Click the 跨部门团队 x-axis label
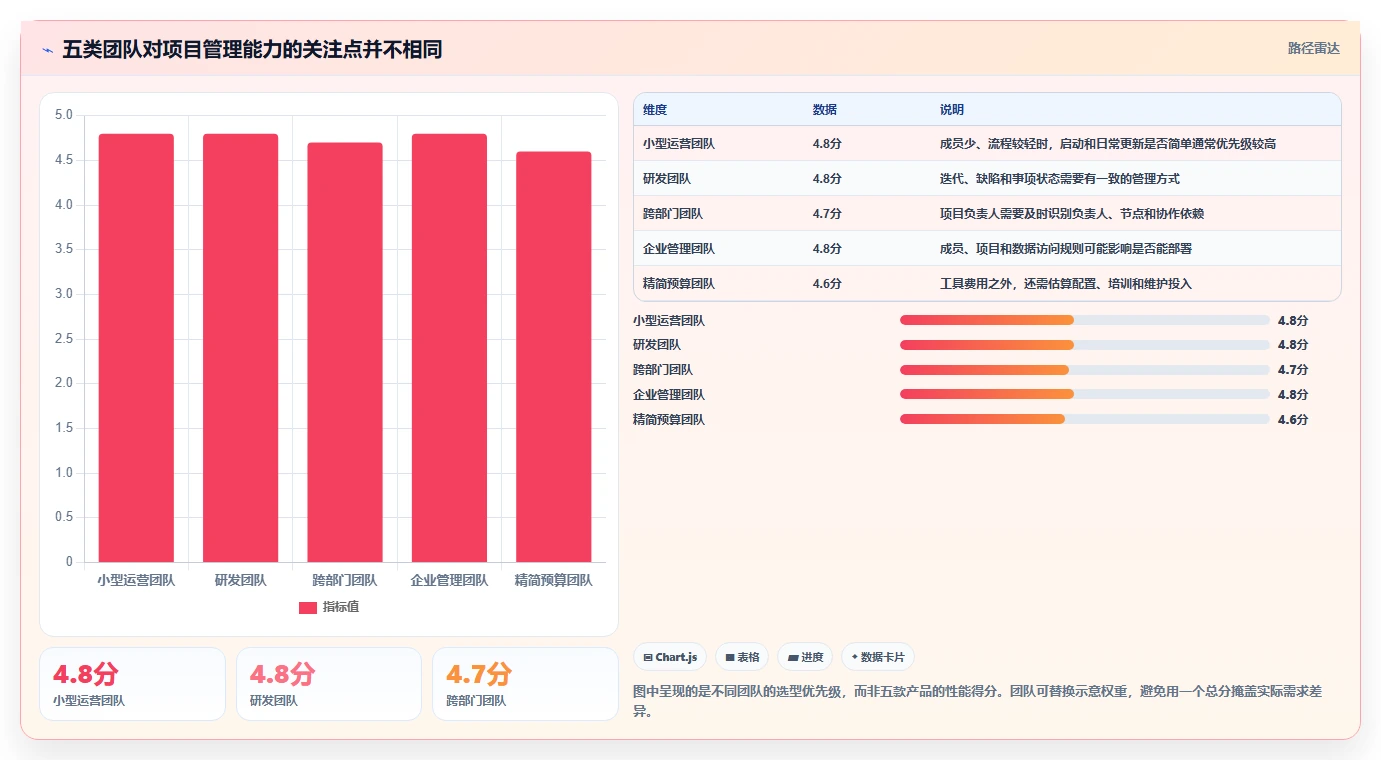 (x=345, y=580)
